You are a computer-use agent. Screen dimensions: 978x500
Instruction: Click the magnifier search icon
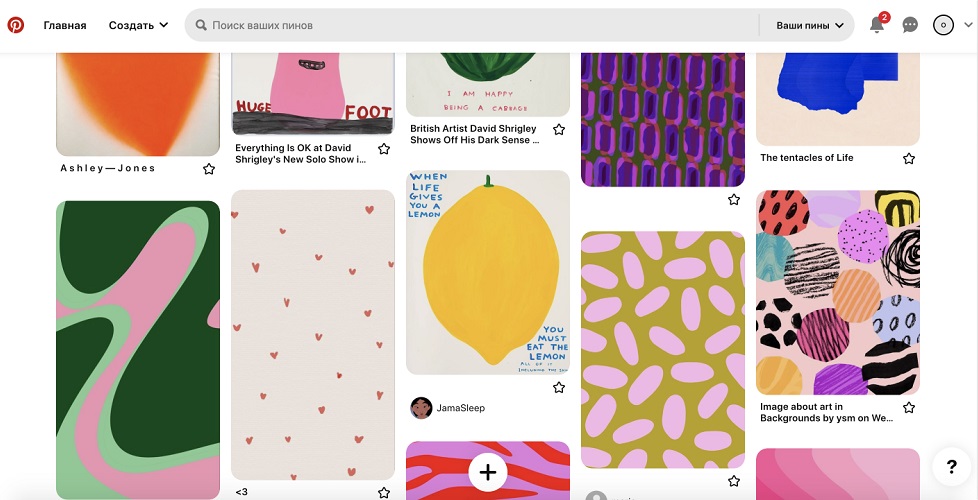click(201, 25)
